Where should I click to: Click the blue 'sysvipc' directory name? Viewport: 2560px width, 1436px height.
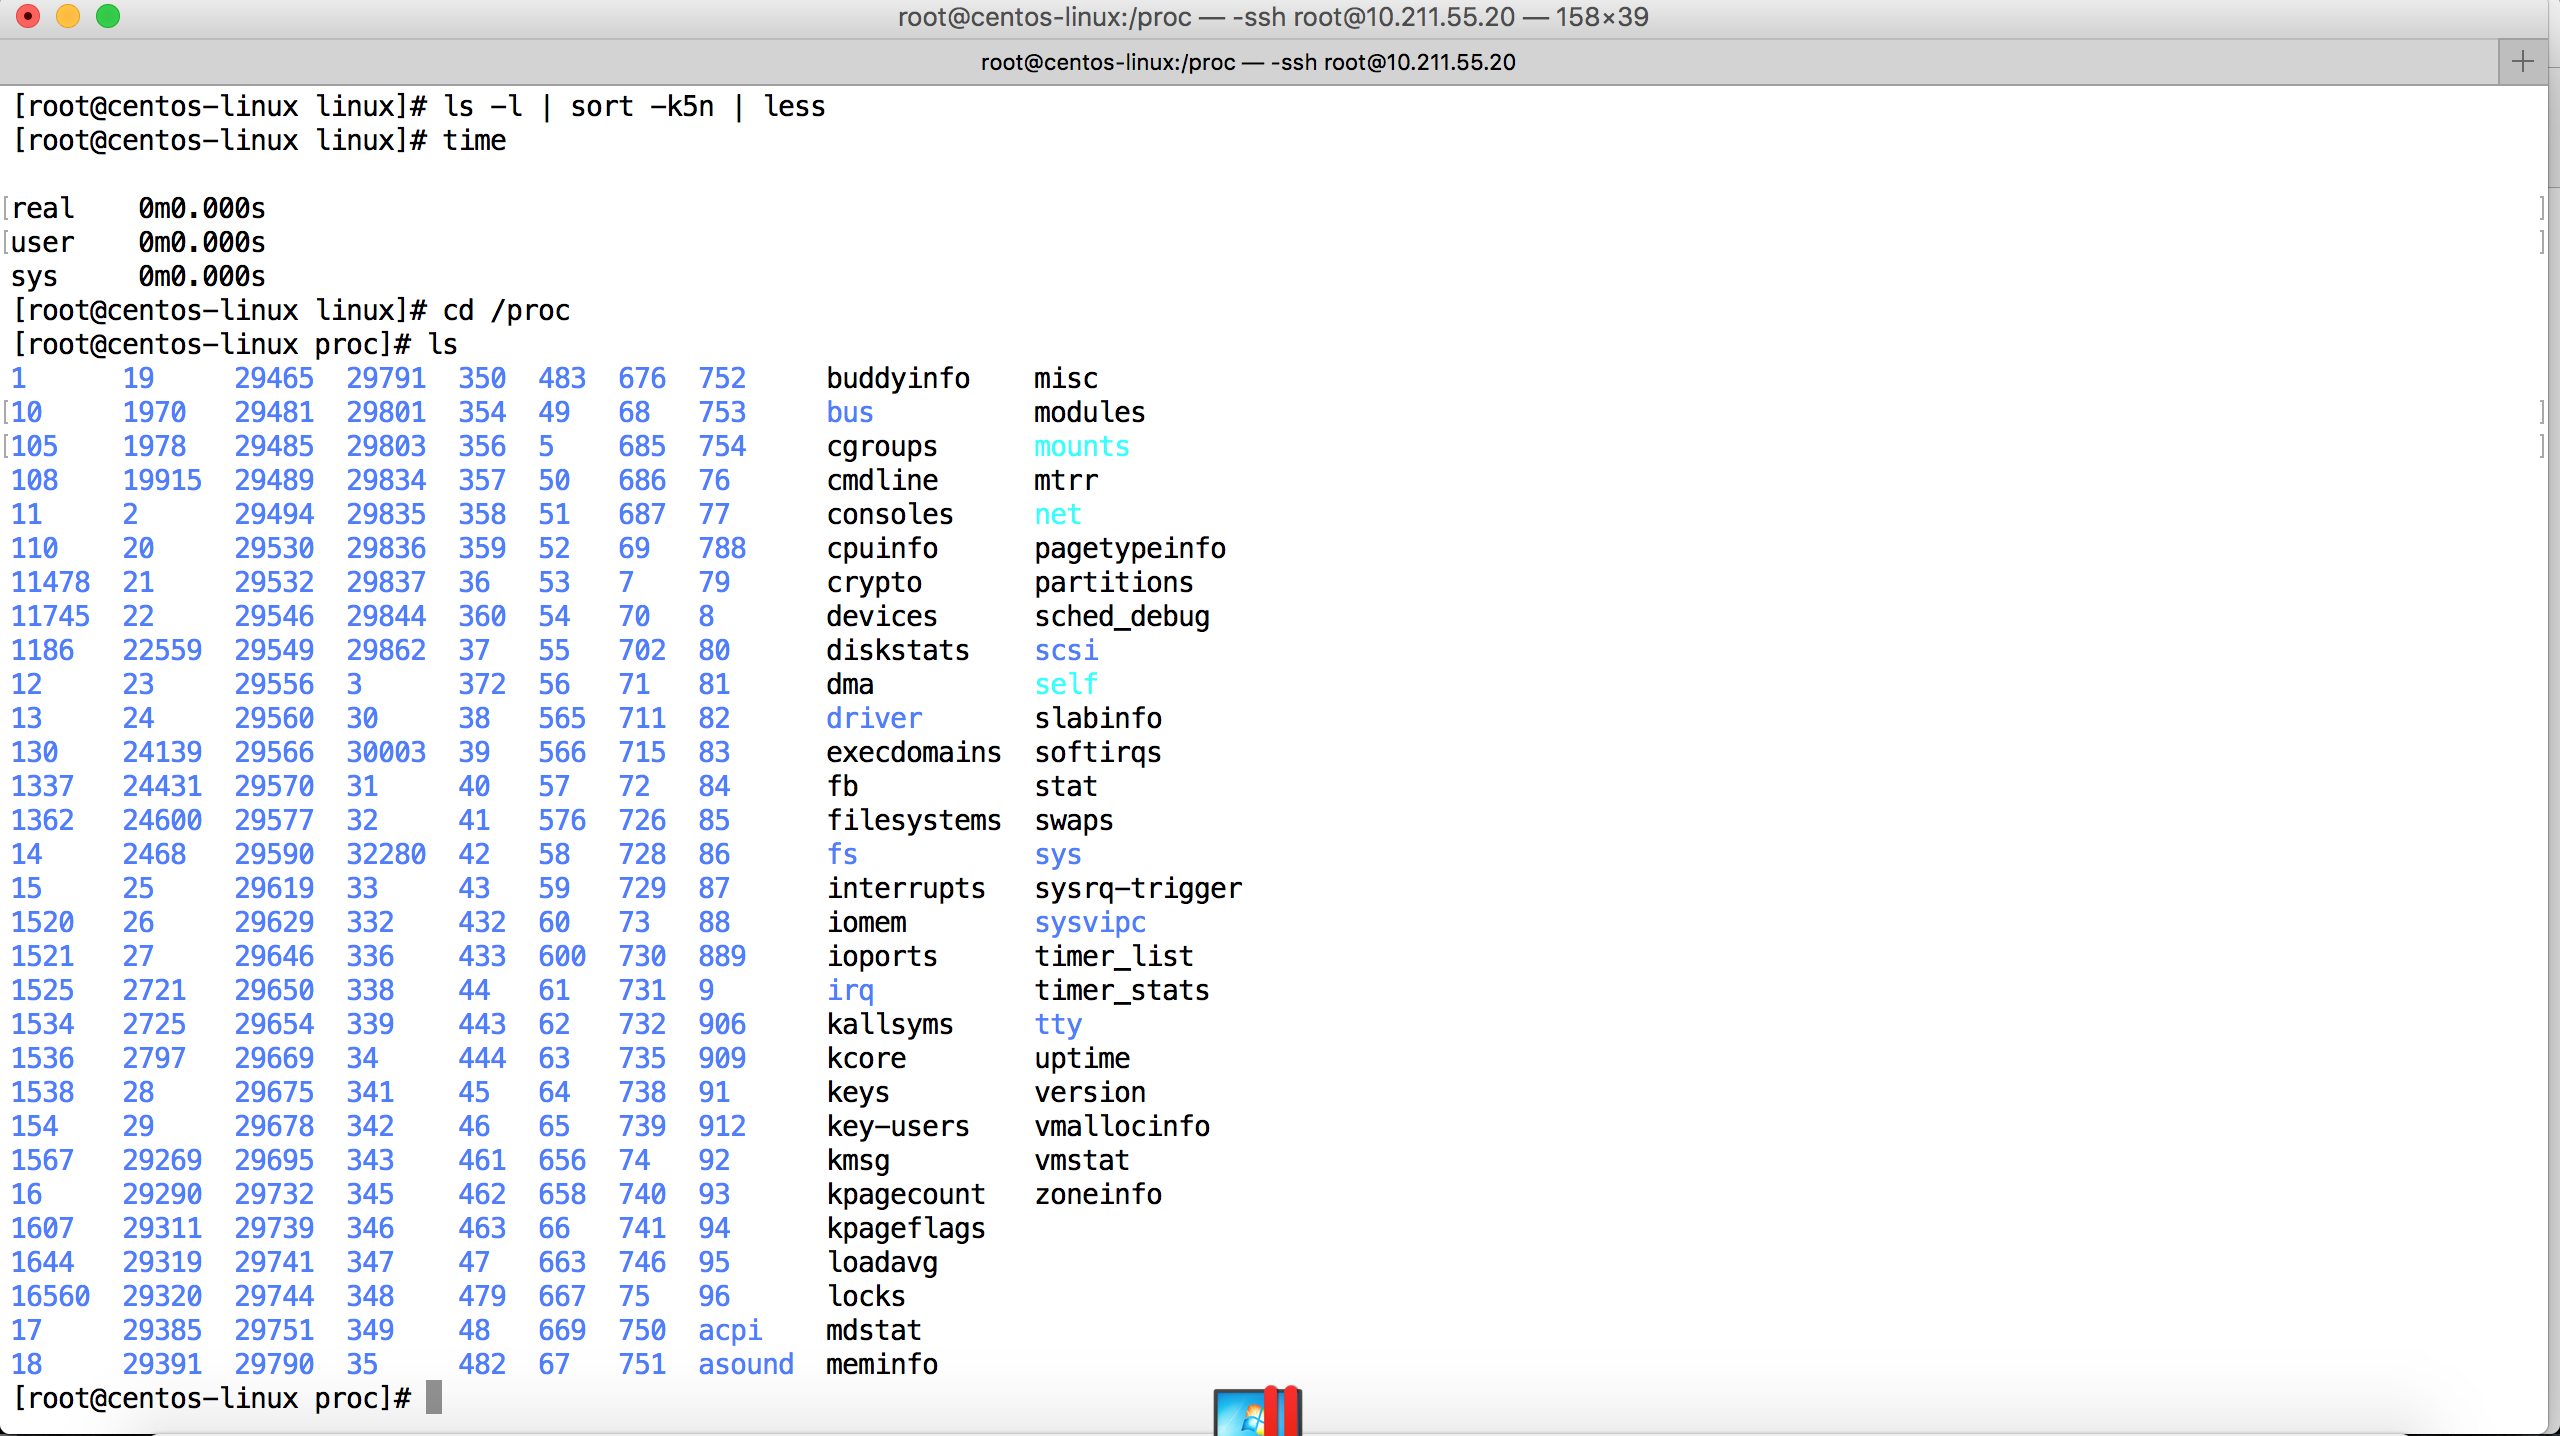click(1089, 922)
